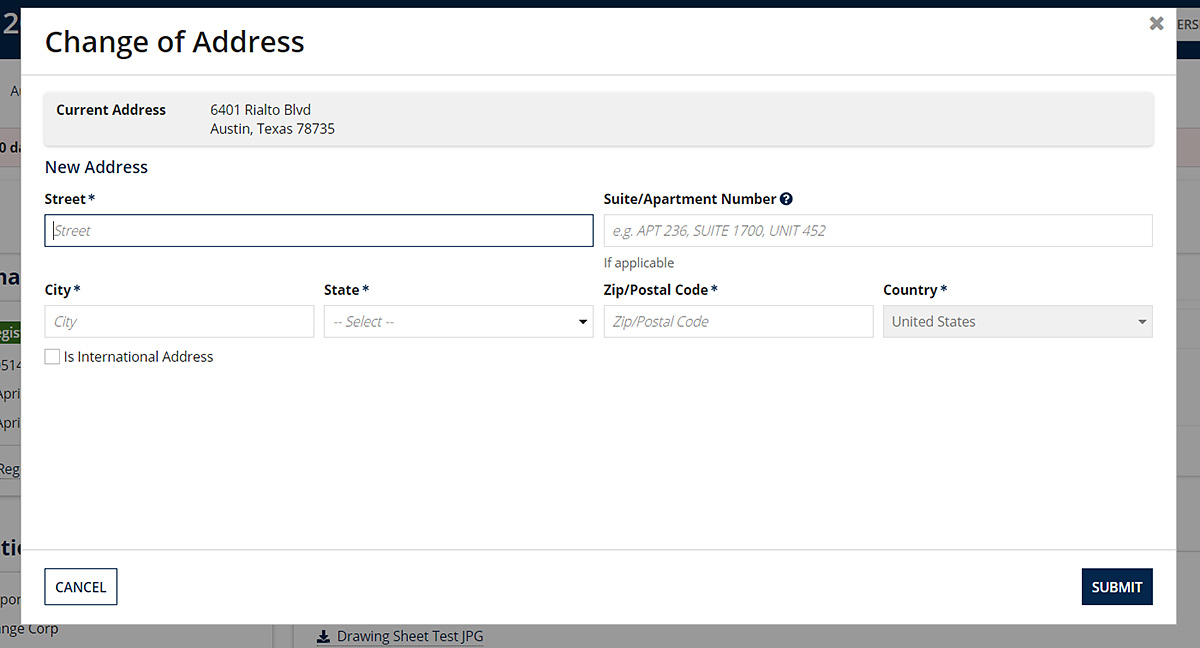Click the Suite/Apartment Number help icon
Viewport: 1200px width, 648px height.
pyautogui.click(x=786, y=199)
